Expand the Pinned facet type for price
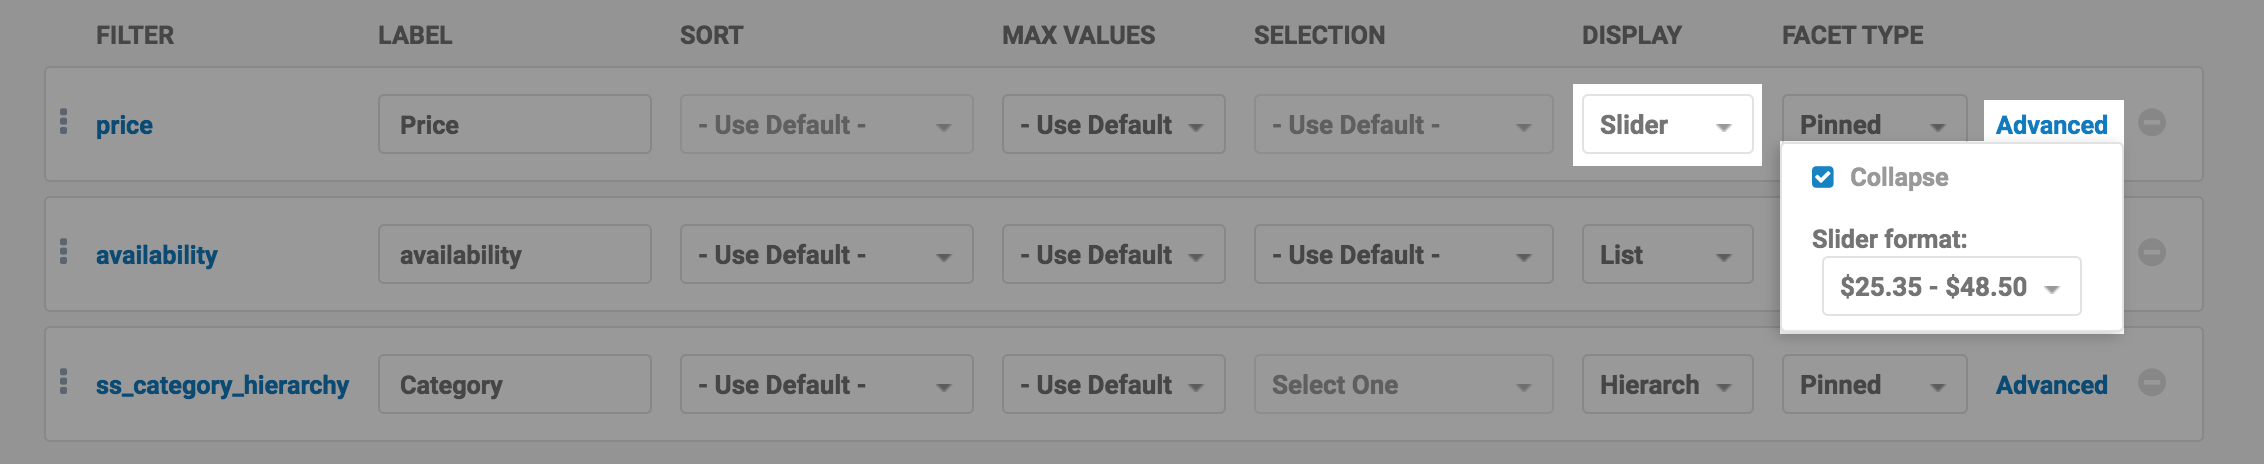The image size is (2264, 464). (1873, 125)
